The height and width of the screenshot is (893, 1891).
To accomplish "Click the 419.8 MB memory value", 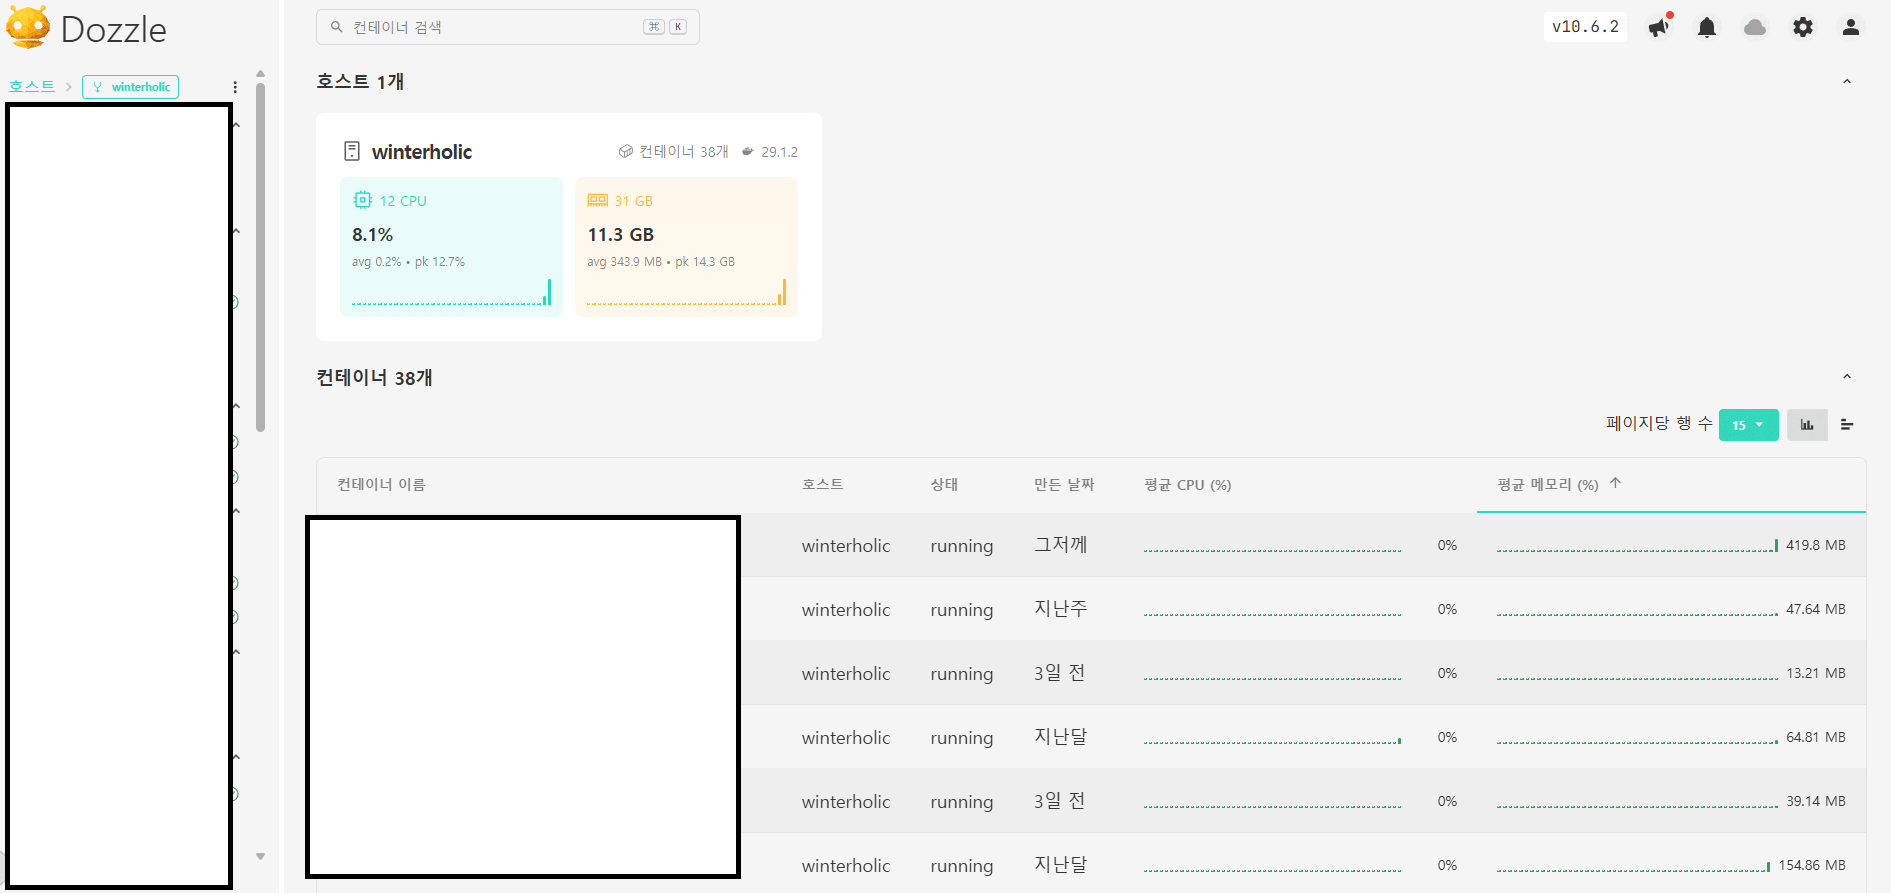I will coord(1816,545).
